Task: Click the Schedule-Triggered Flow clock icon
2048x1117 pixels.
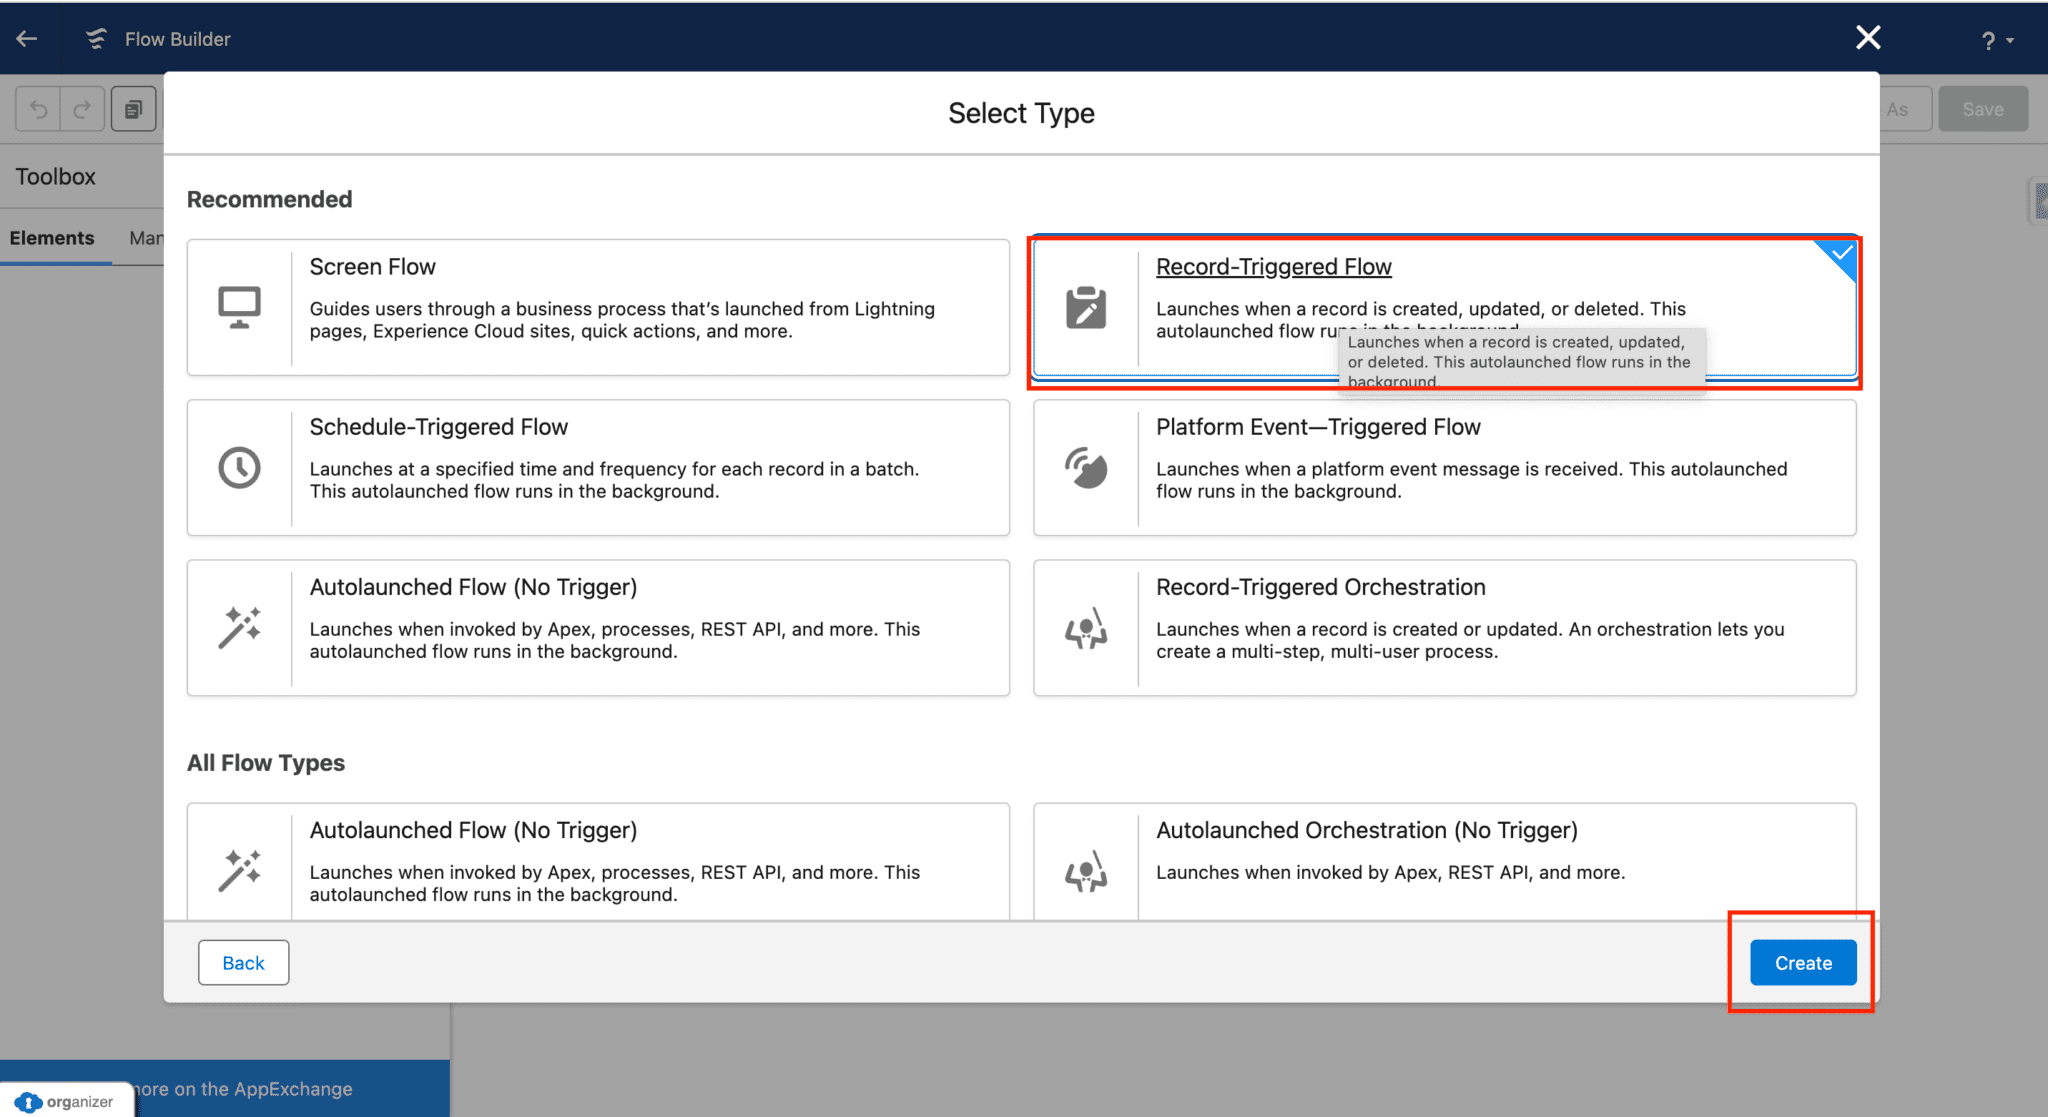Action: point(239,467)
